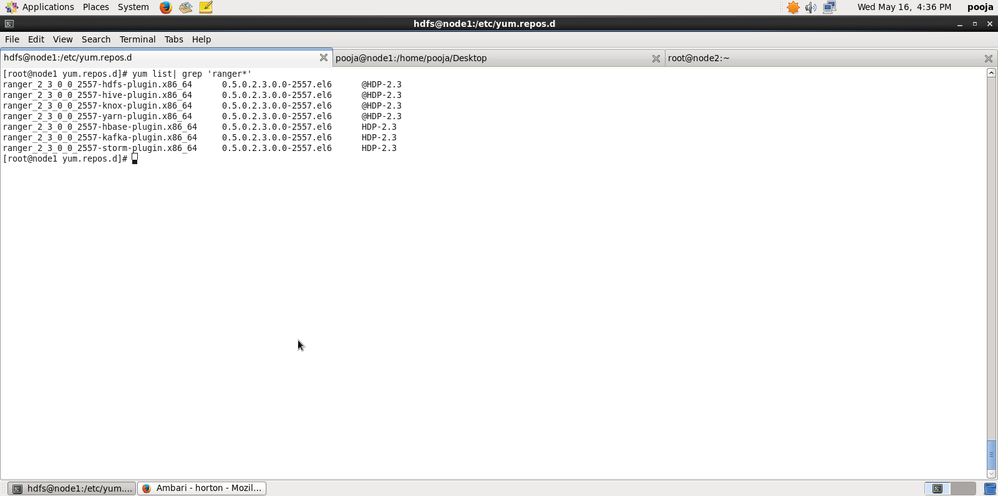Click the knox-plugin package line
The image size is (998, 496).
coord(202,106)
